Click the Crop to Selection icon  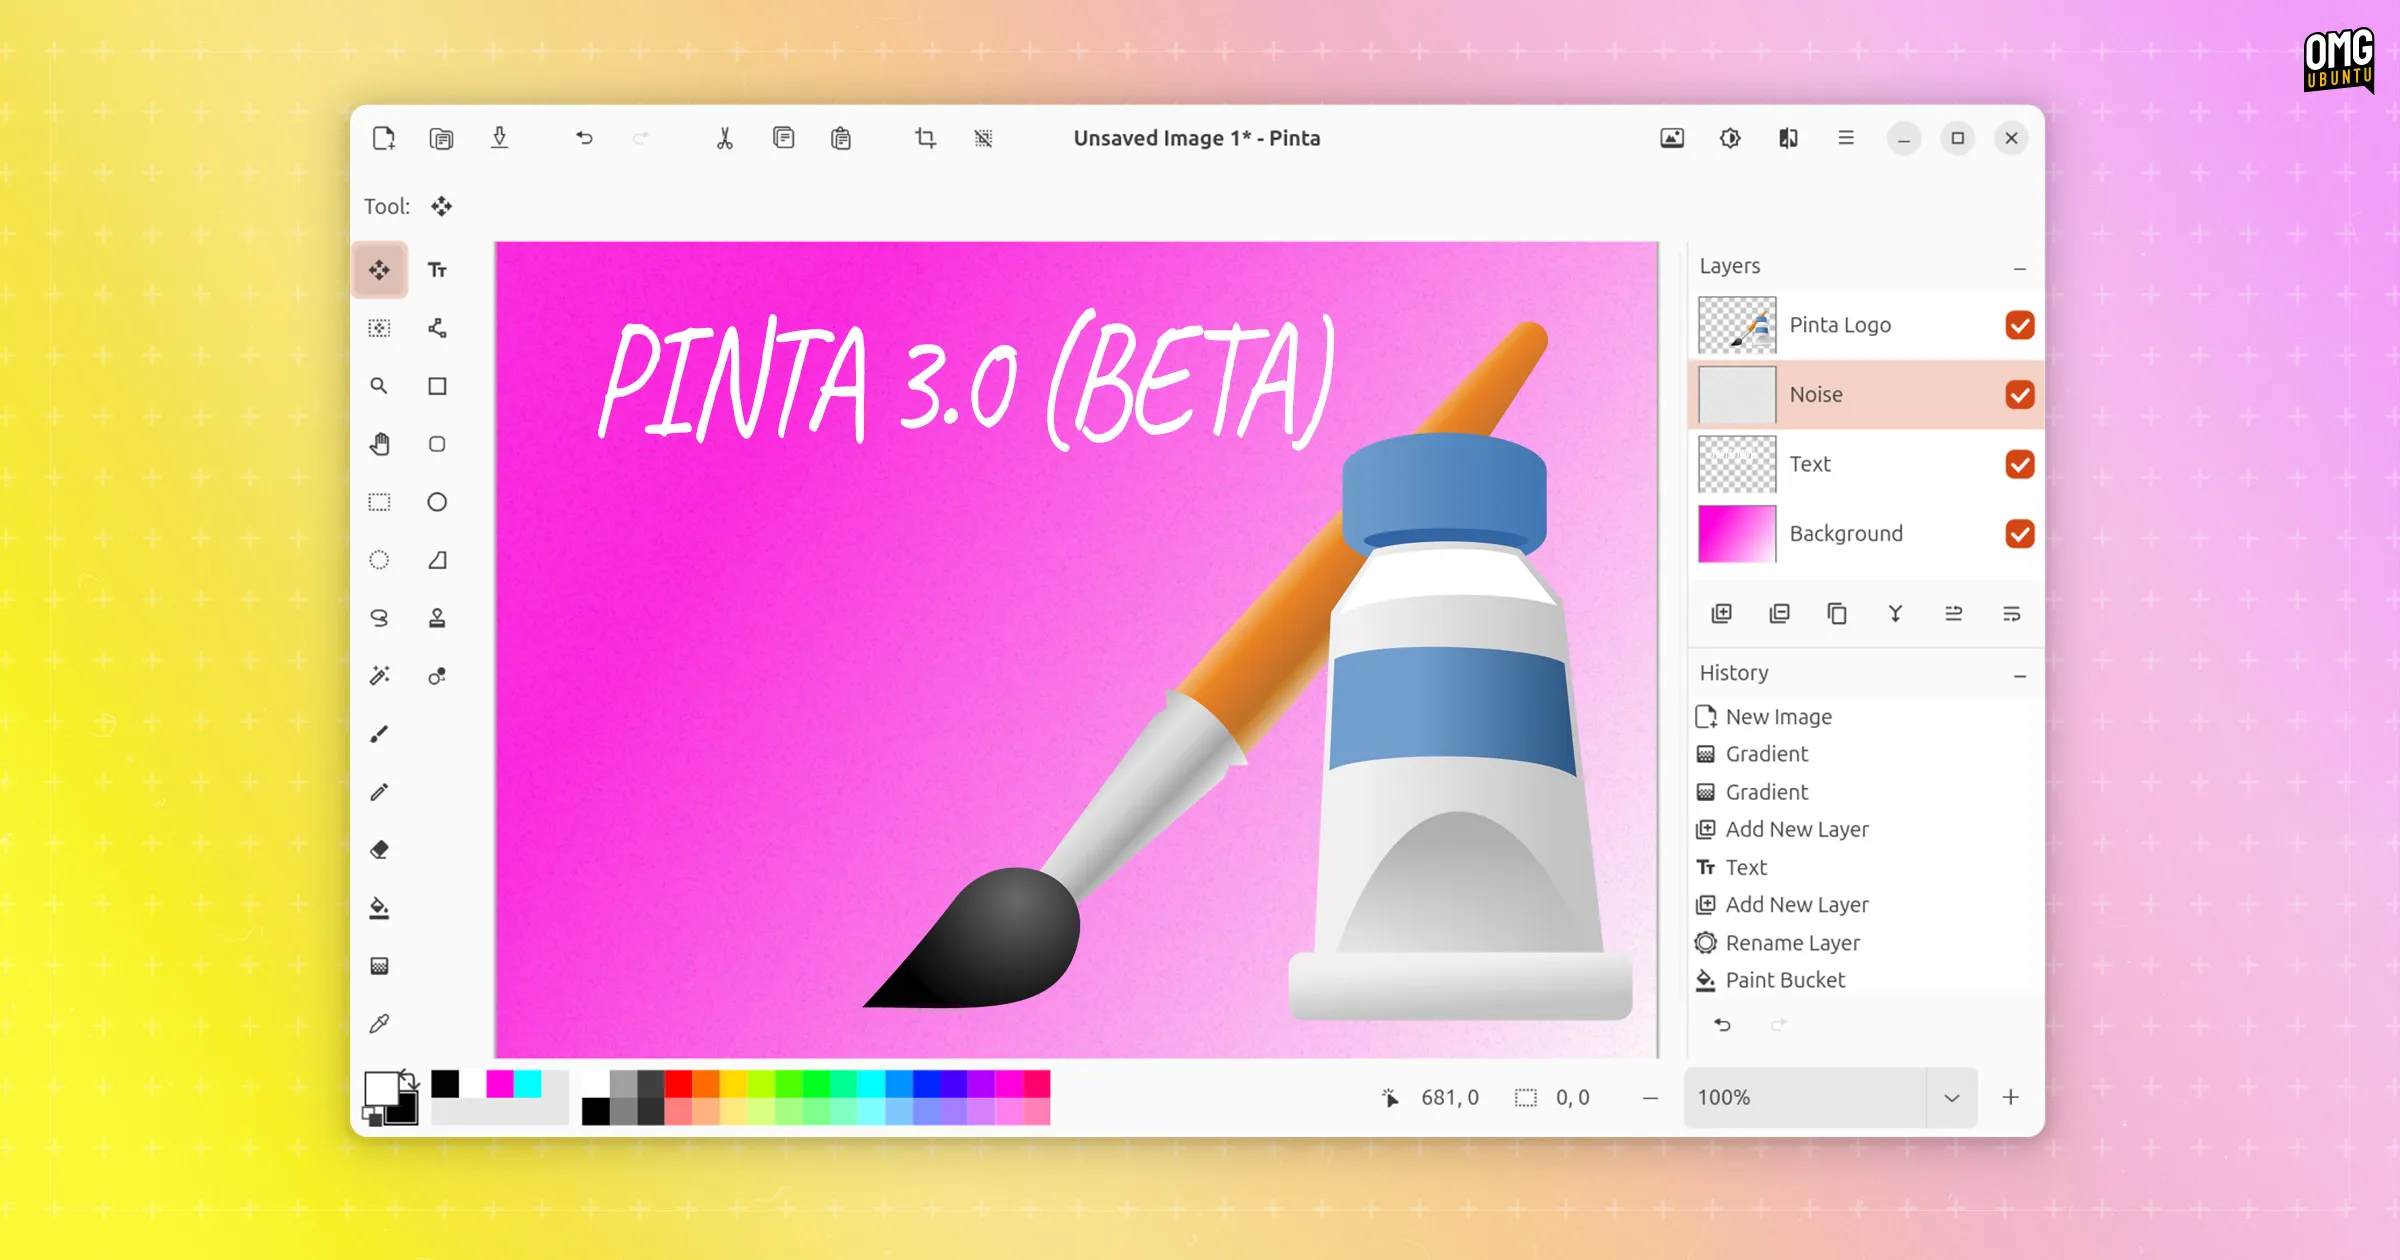click(x=926, y=138)
